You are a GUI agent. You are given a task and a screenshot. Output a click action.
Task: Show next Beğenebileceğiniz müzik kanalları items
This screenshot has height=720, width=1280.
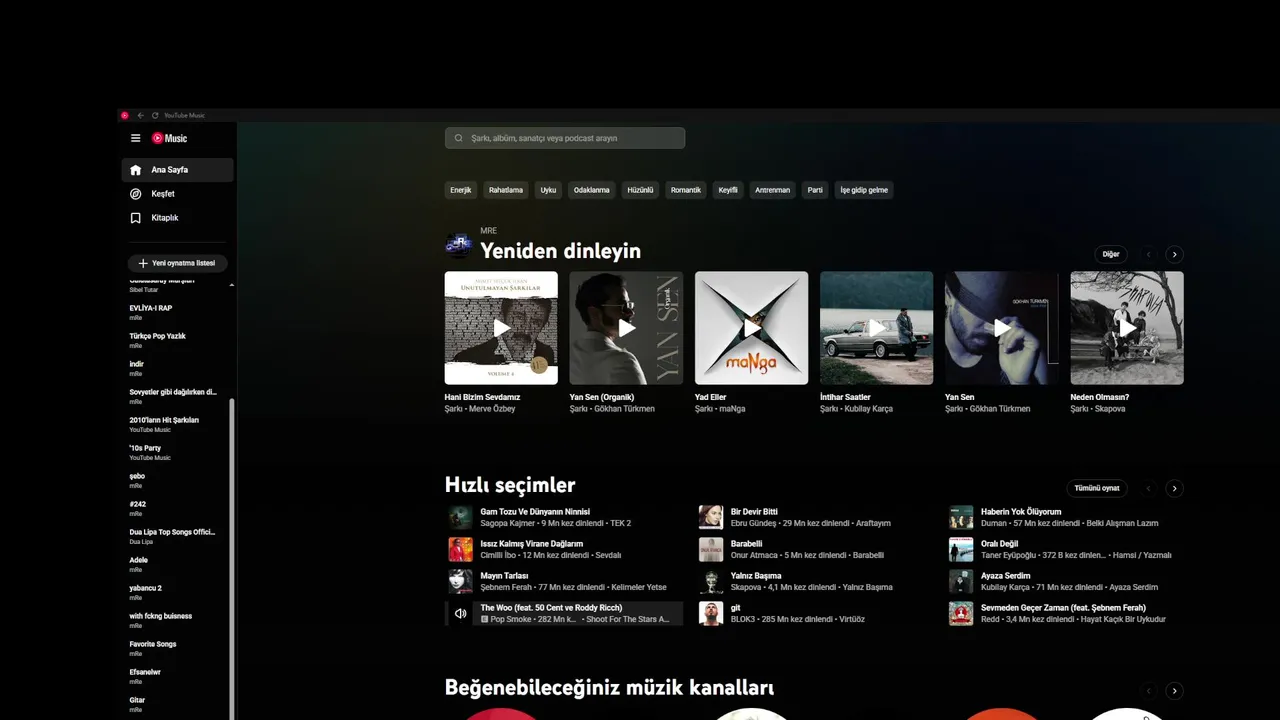(1175, 691)
